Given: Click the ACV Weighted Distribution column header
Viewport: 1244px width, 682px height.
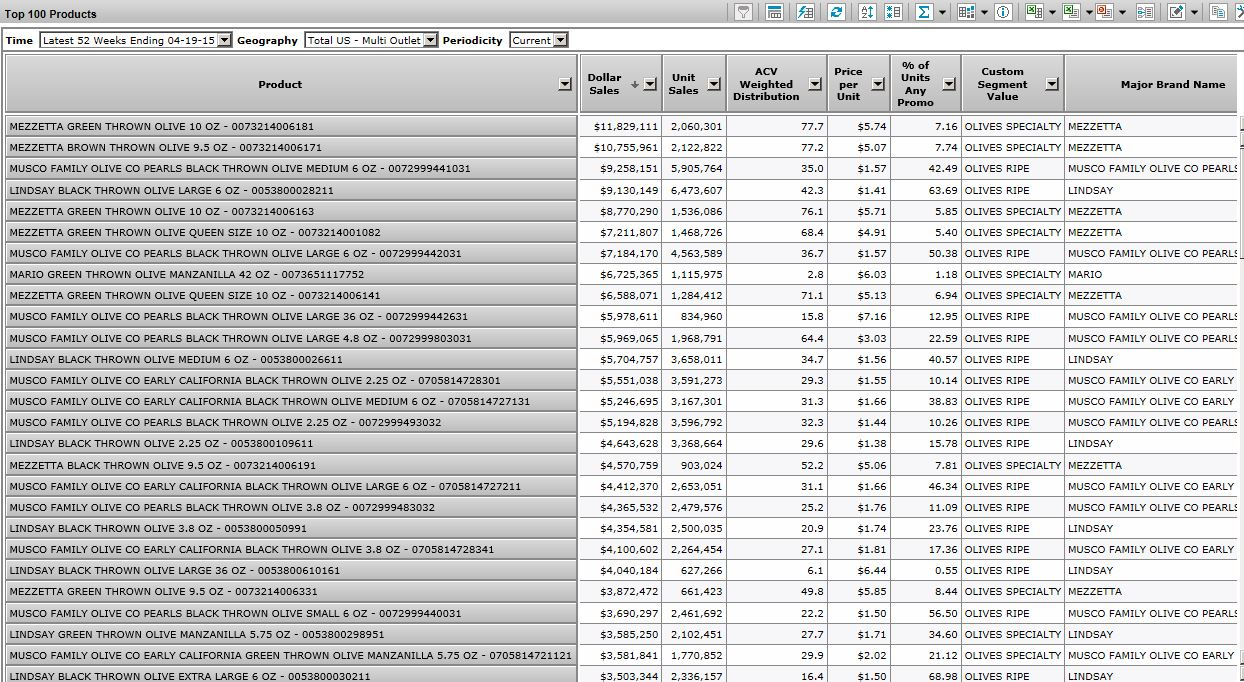Looking at the screenshot, I should (x=766, y=84).
